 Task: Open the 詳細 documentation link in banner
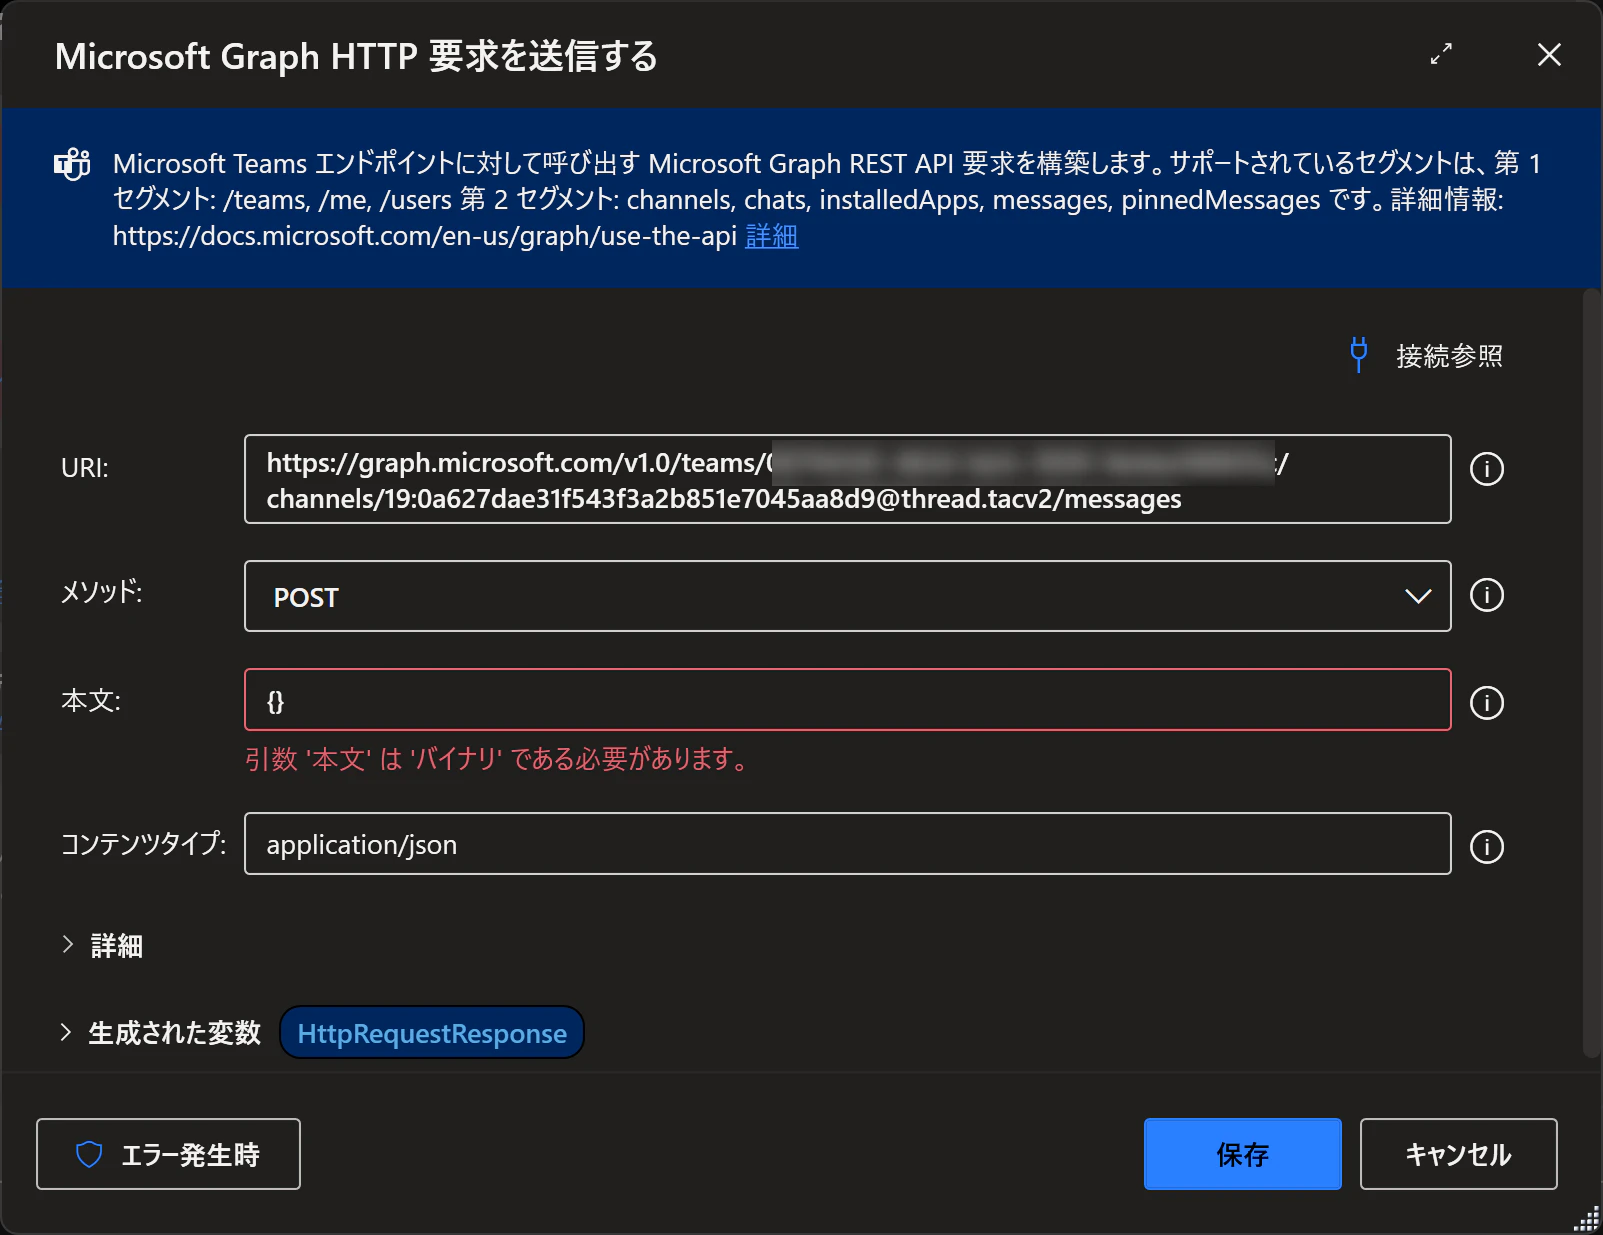pos(771,236)
